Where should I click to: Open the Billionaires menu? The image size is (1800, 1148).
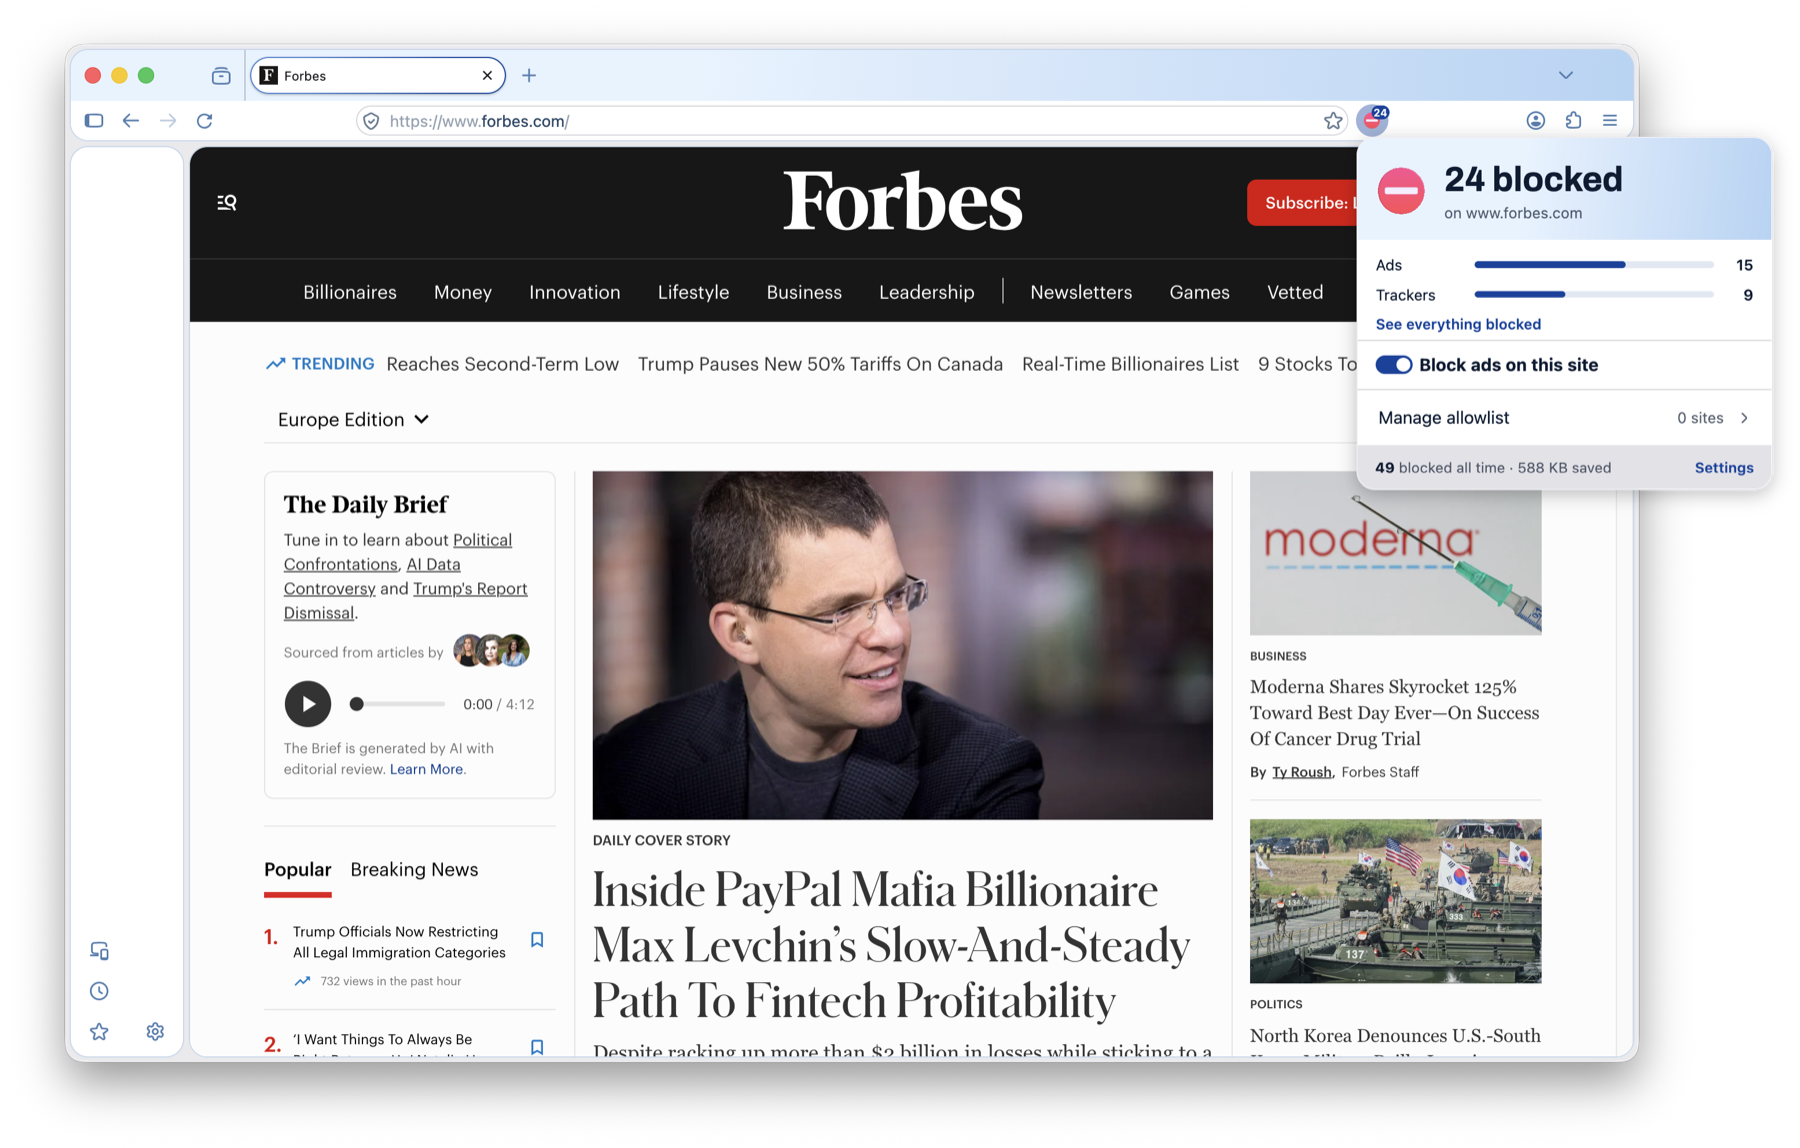click(350, 292)
